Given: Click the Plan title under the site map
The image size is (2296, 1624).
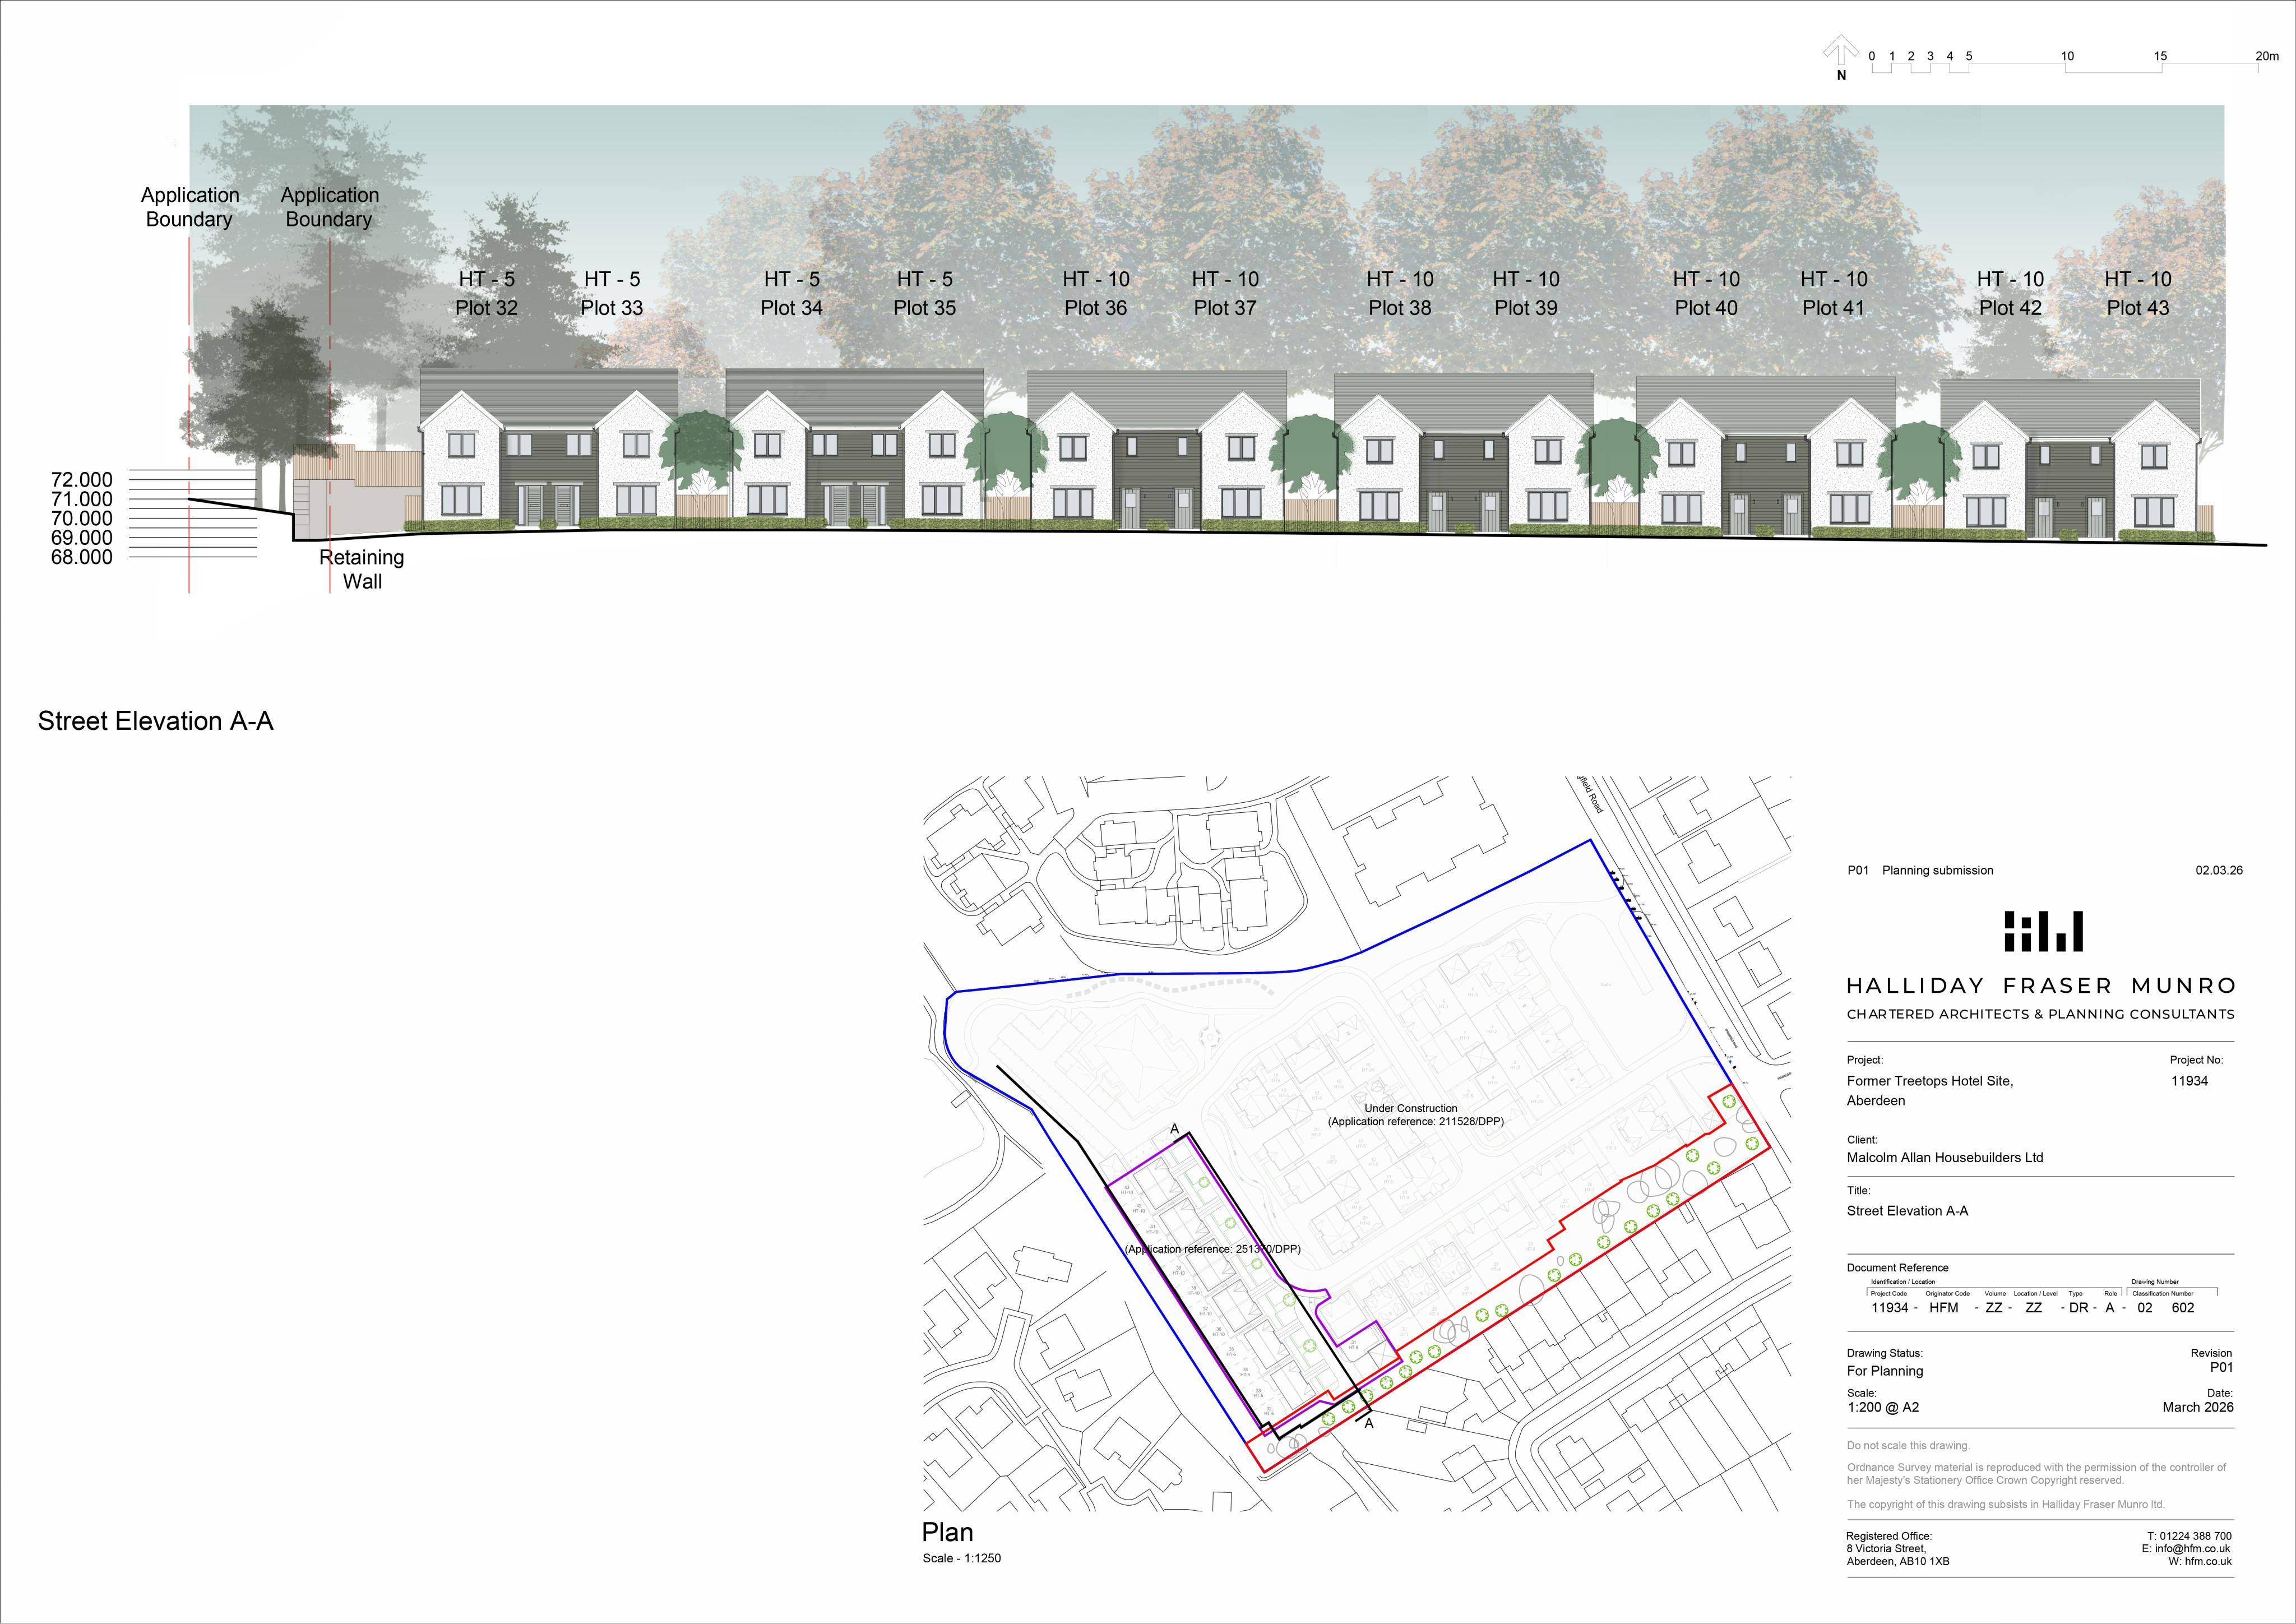Looking at the screenshot, I should click(947, 1532).
